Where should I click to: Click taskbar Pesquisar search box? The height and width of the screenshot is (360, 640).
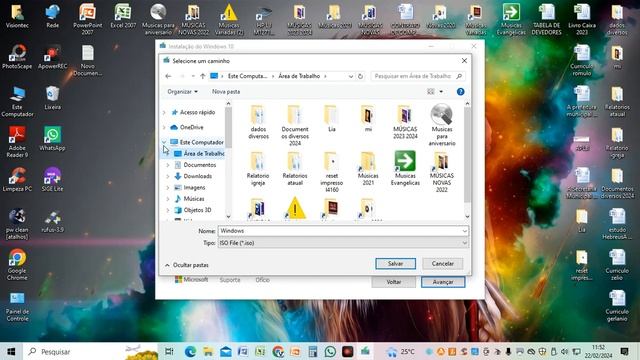(x=91, y=351)
